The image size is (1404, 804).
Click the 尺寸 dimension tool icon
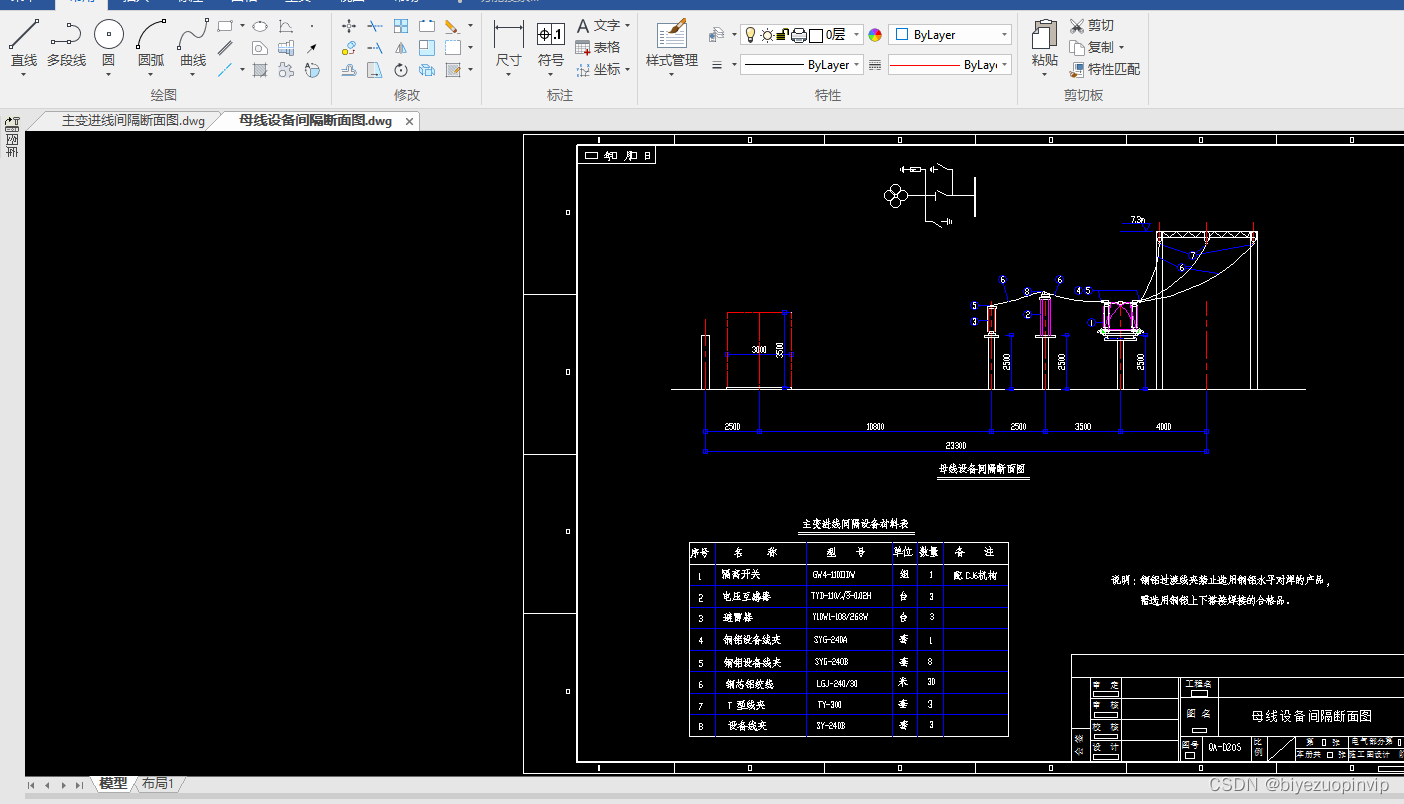509,35
